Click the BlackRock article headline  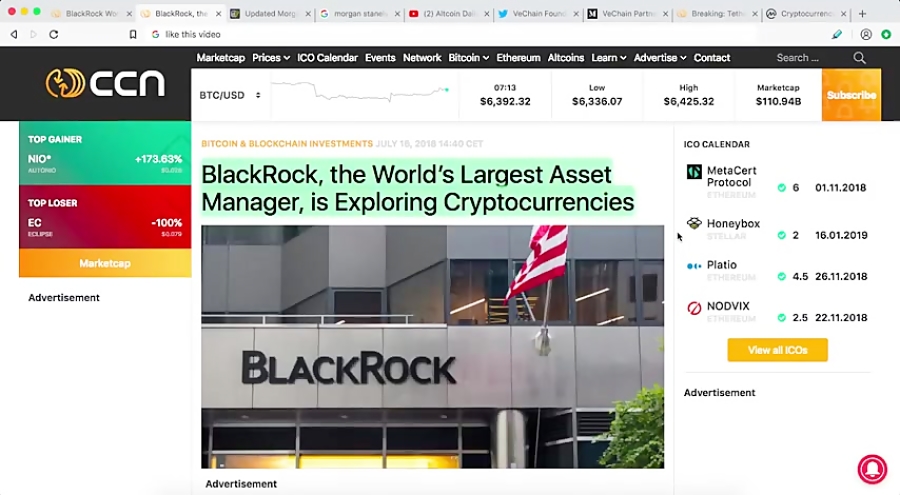click(x=417, y=188)
